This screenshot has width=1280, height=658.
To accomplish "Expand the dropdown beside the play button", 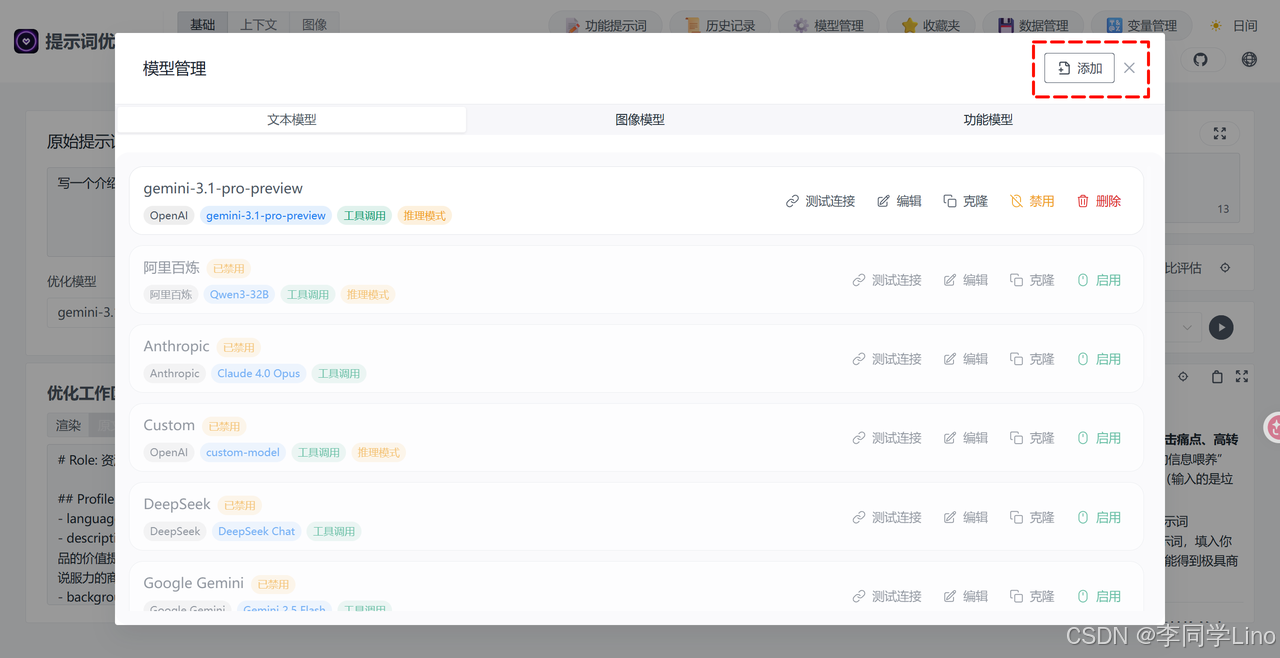I will 1187,327.
